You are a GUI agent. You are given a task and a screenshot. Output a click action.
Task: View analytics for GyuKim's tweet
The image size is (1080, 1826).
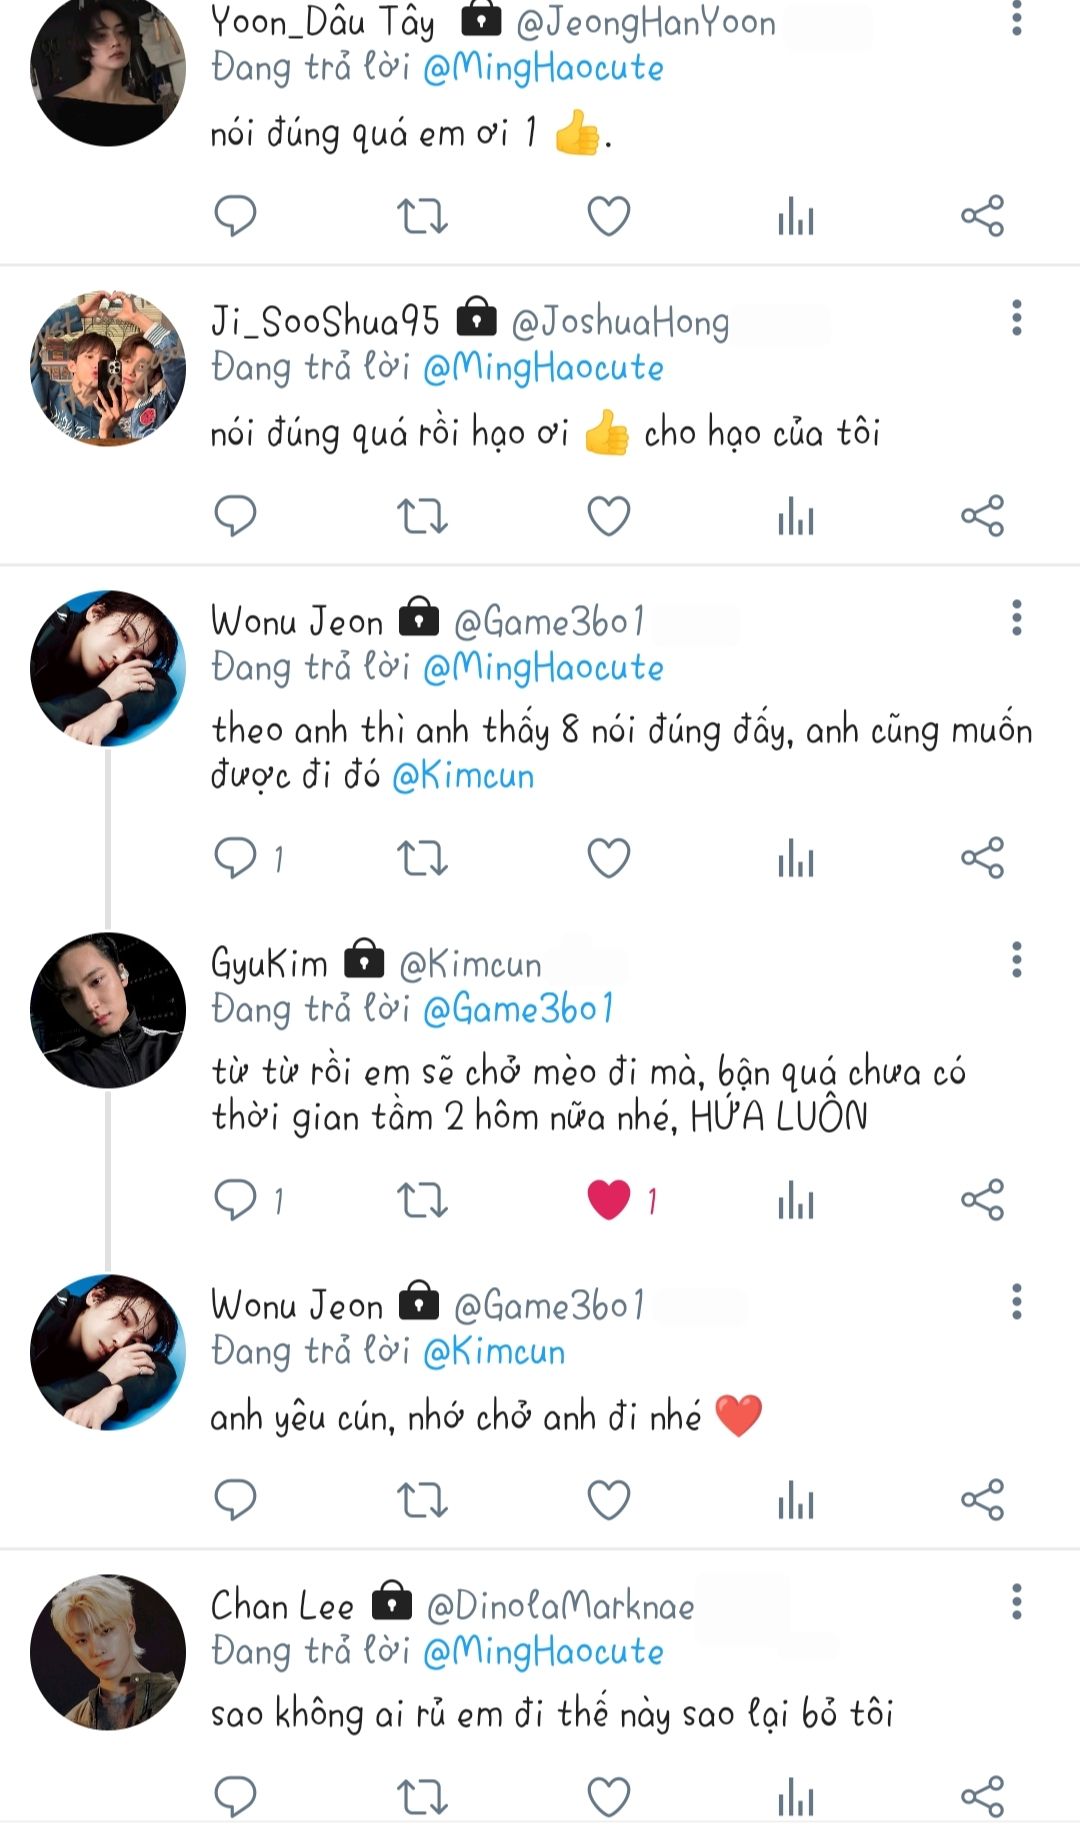[796, 1200]
